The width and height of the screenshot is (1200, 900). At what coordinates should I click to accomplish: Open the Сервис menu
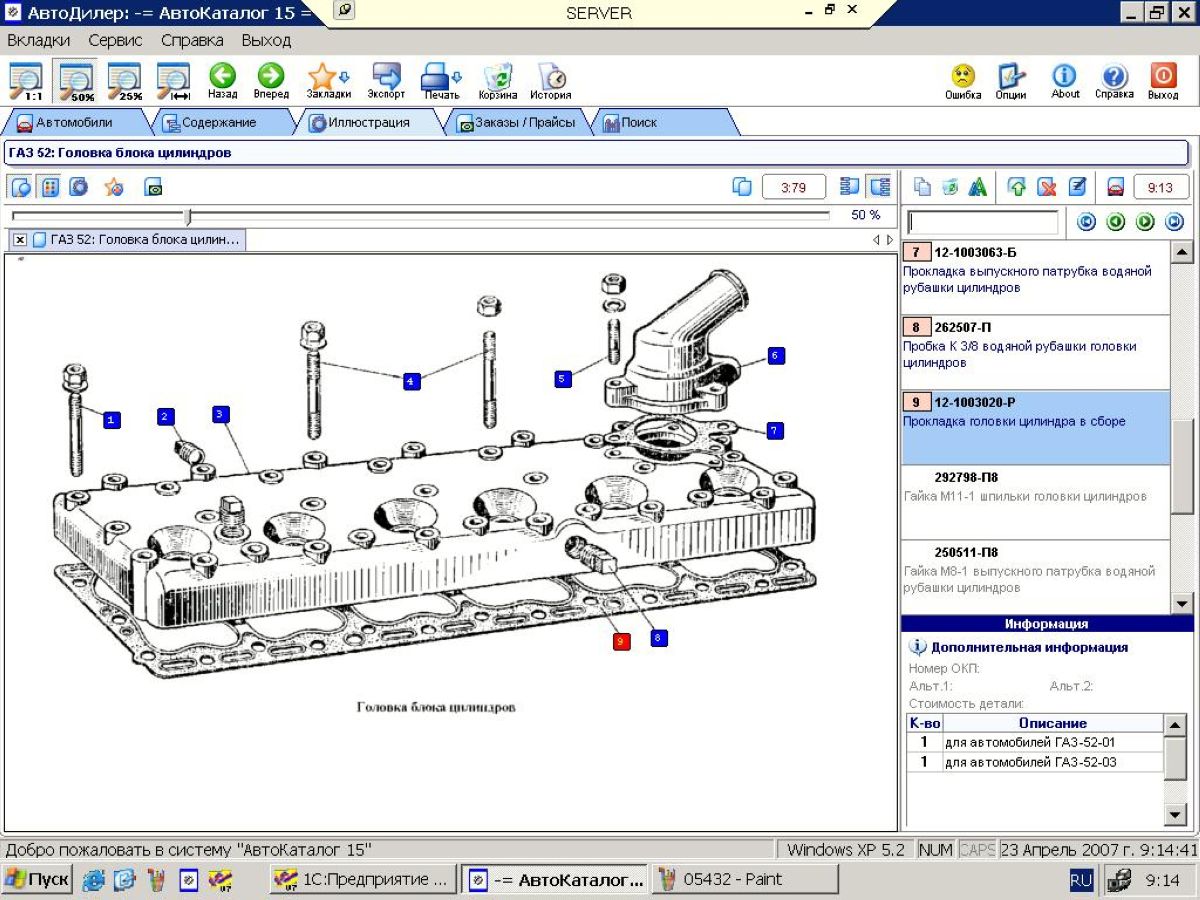[115, 41]
